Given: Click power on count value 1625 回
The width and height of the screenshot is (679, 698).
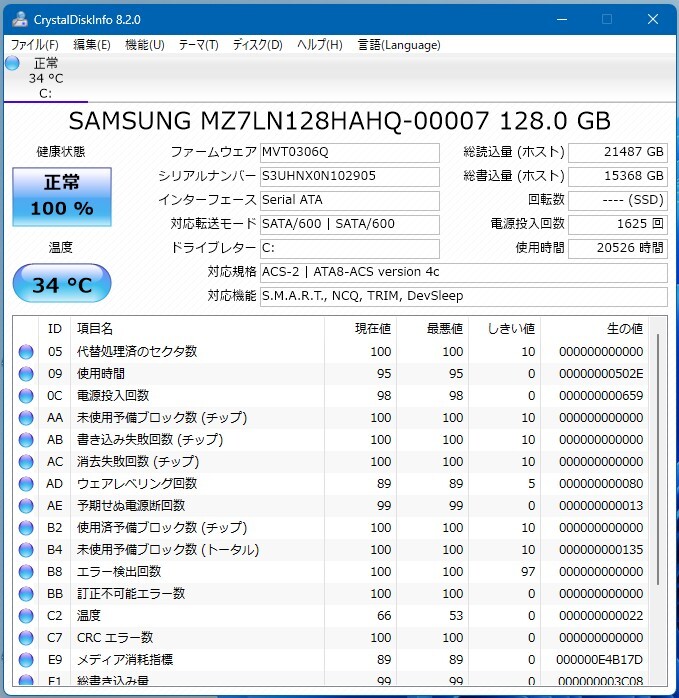Looking at the screenshot, I should (618, 224).
